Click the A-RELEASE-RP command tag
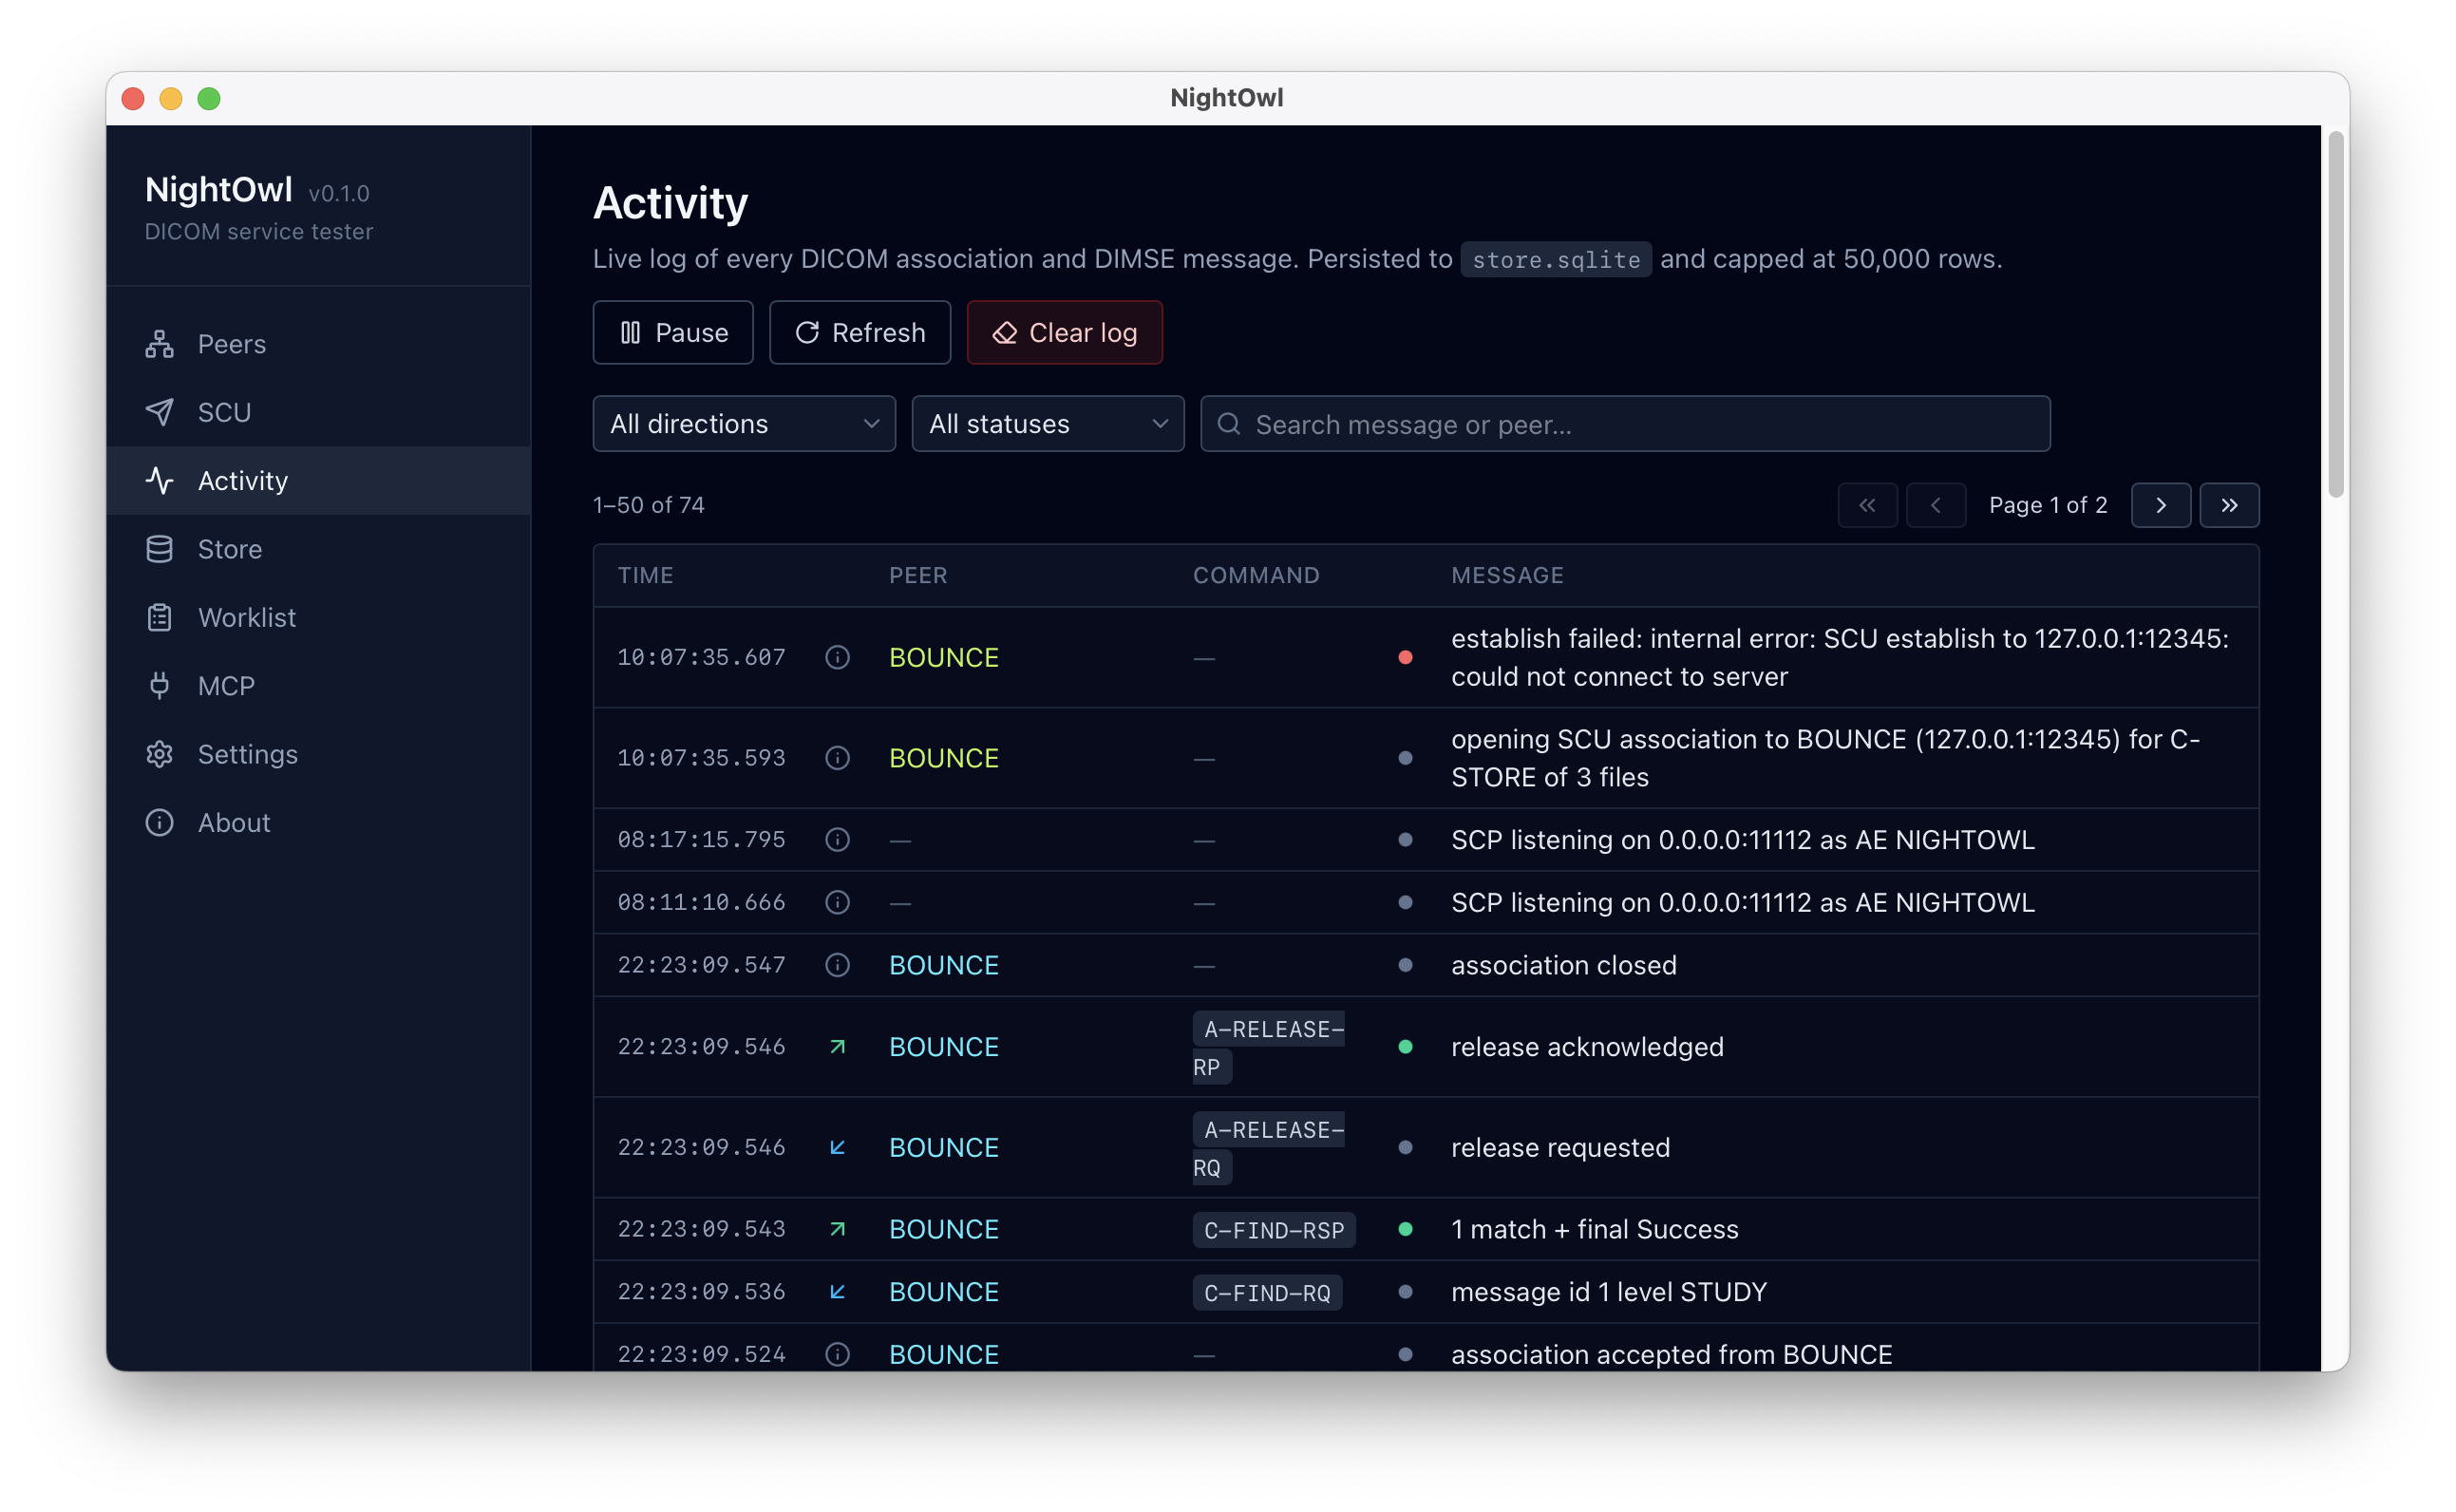This screenshot has width=2456, height=1512. (1268, 1047)
